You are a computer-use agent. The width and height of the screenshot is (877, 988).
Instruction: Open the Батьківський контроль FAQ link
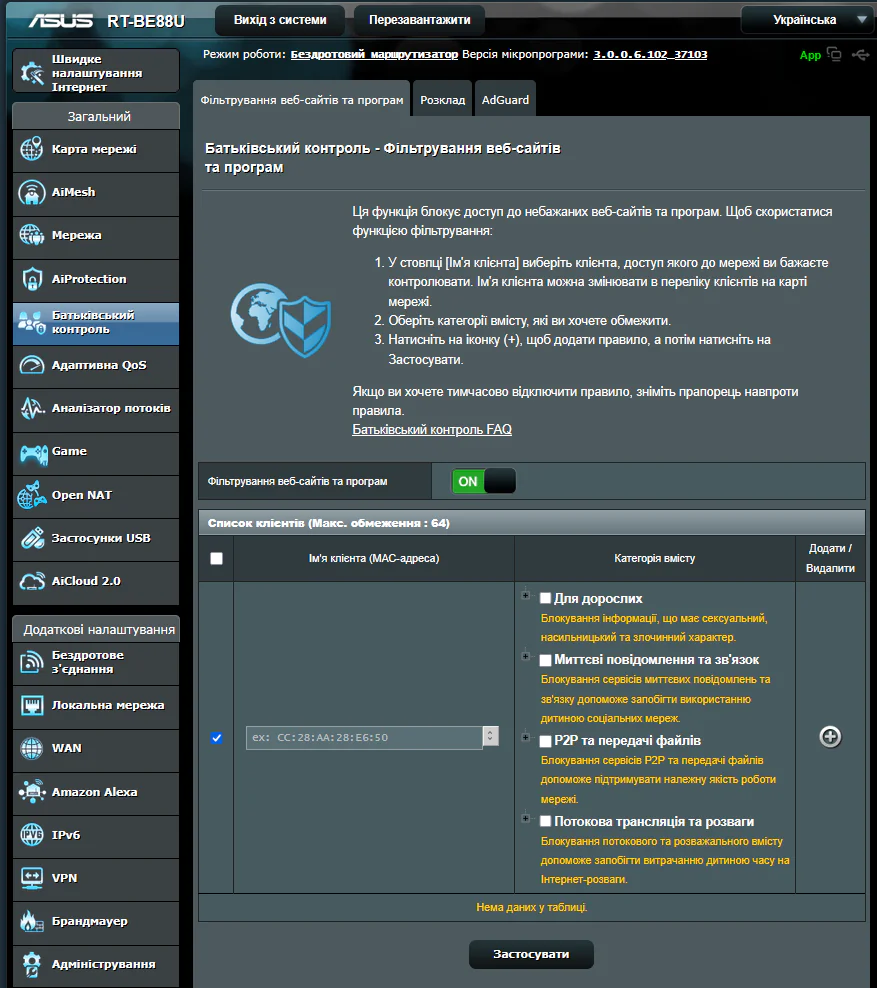tap(432, 430)
